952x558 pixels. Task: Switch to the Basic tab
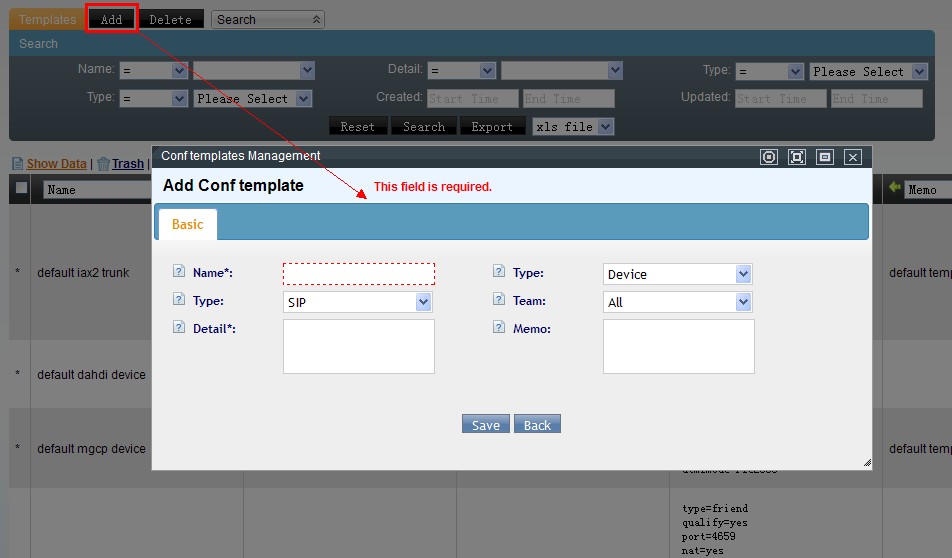coord(187,225)
